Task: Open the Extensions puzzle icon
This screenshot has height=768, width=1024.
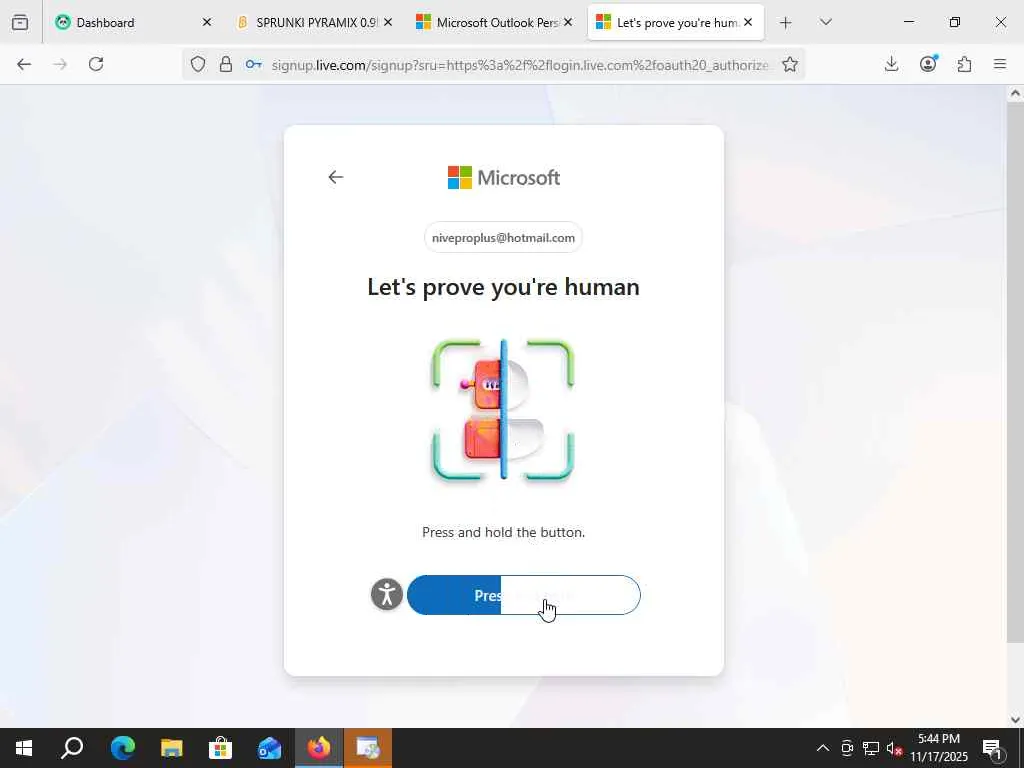Action: click(x=964, y=64)
